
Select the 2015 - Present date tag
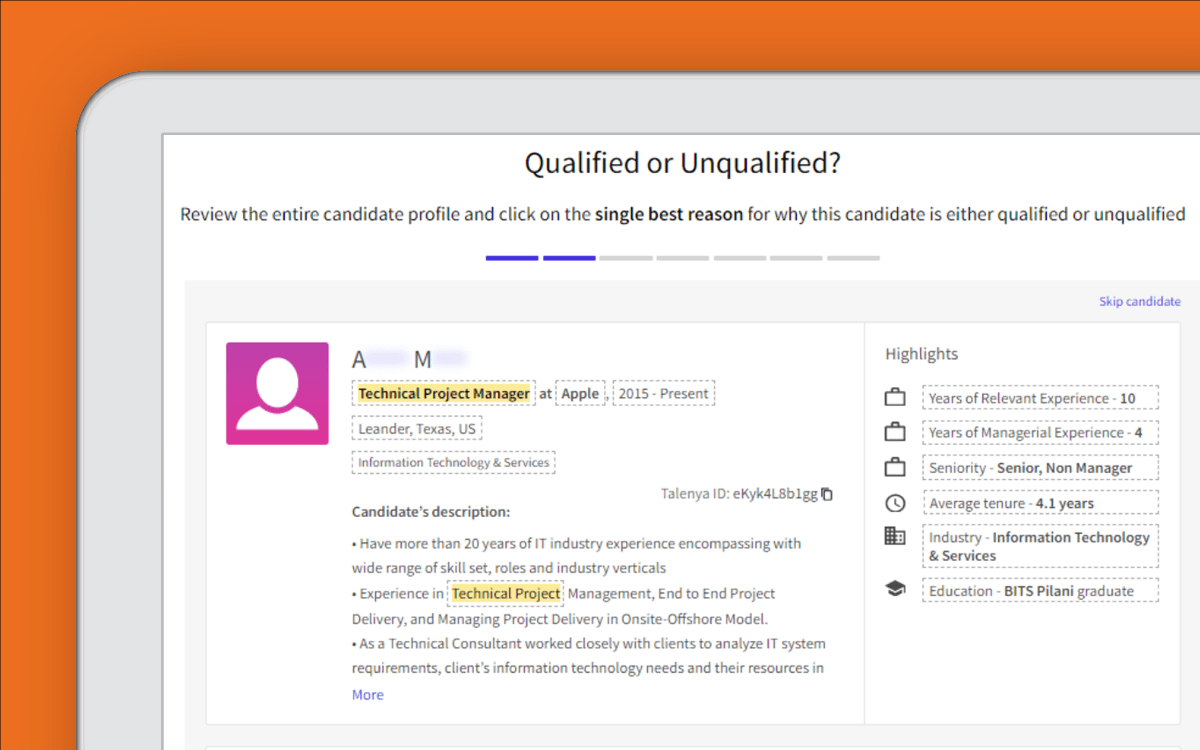(664, 393)
